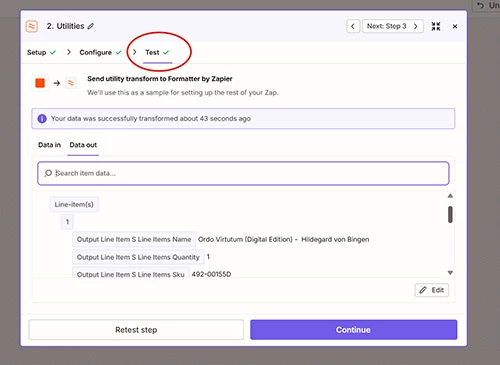Screen dimensions: 500x365
Task: Click the pencil icon to rename the Utilities step
Action: 91,26
